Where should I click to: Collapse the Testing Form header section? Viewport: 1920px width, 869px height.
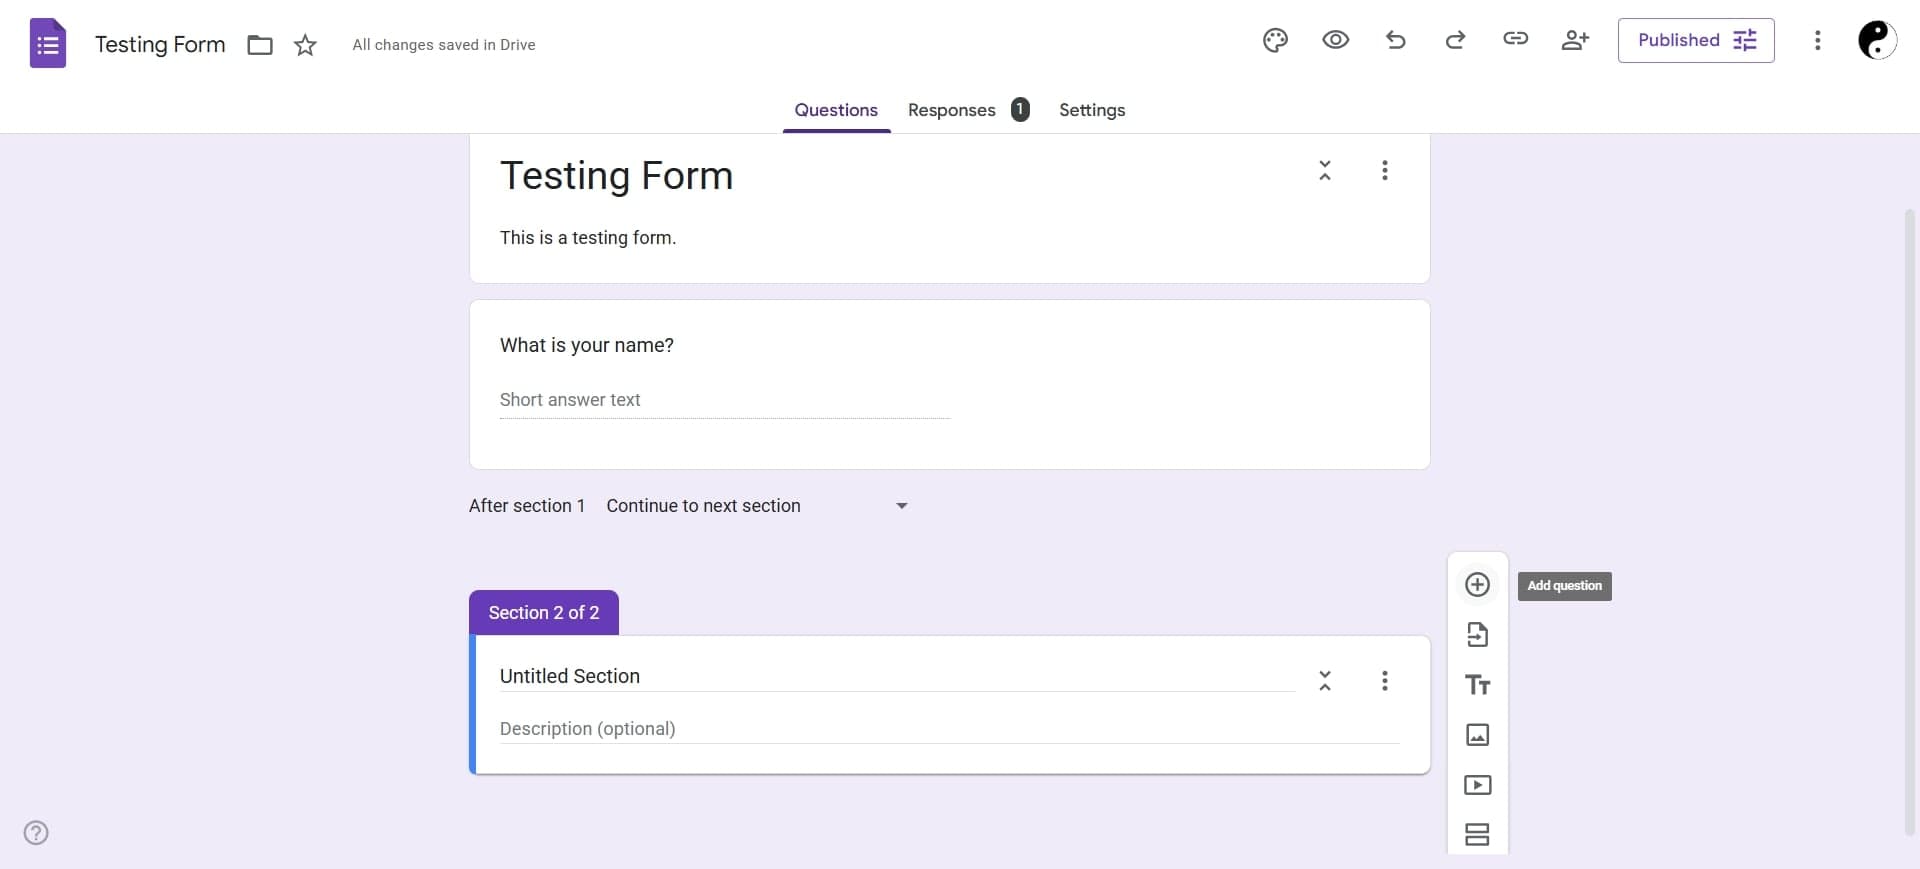coord(1325,171)
